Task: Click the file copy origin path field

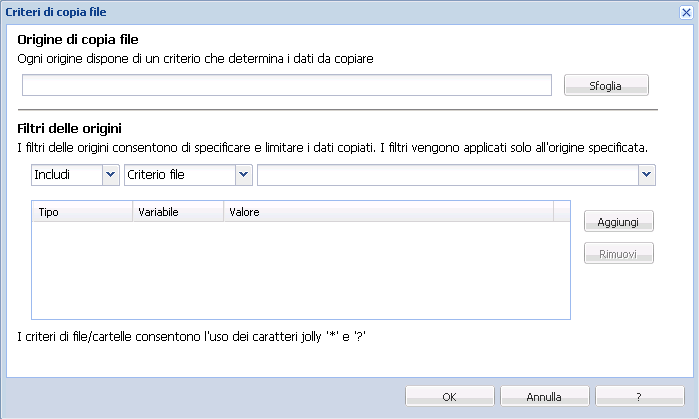Action: (x=287, y=85)
